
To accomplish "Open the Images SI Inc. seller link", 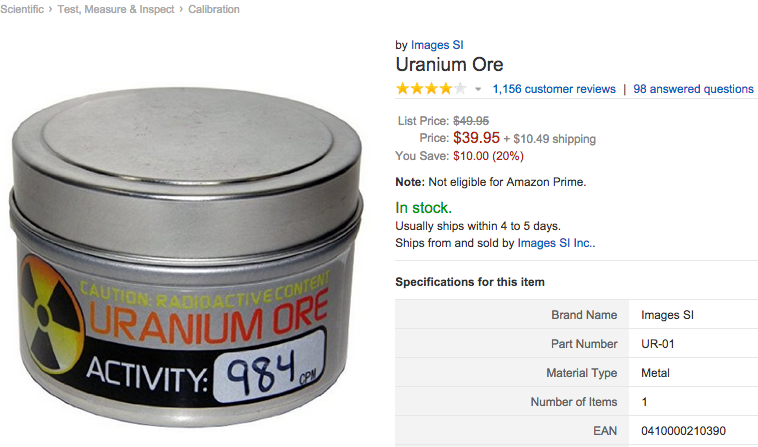I will click(555, 243).
